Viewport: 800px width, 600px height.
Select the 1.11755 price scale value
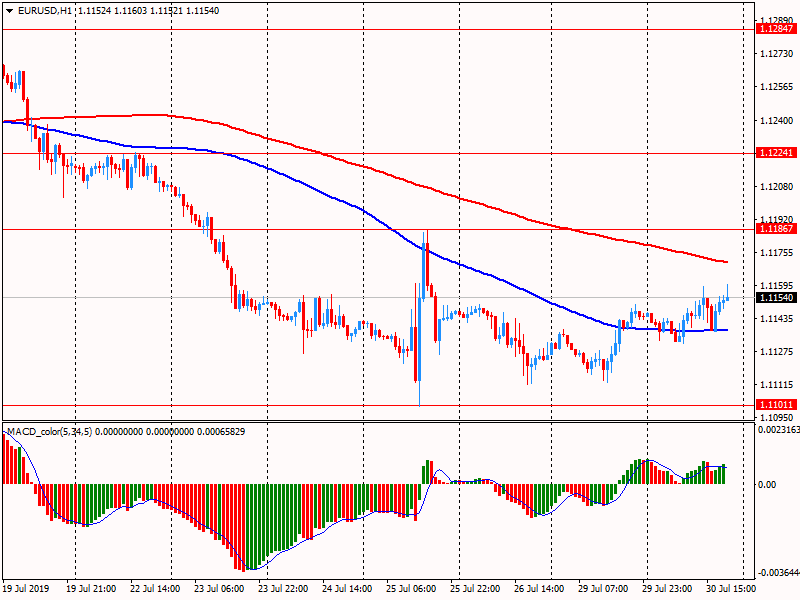(777, 253)
